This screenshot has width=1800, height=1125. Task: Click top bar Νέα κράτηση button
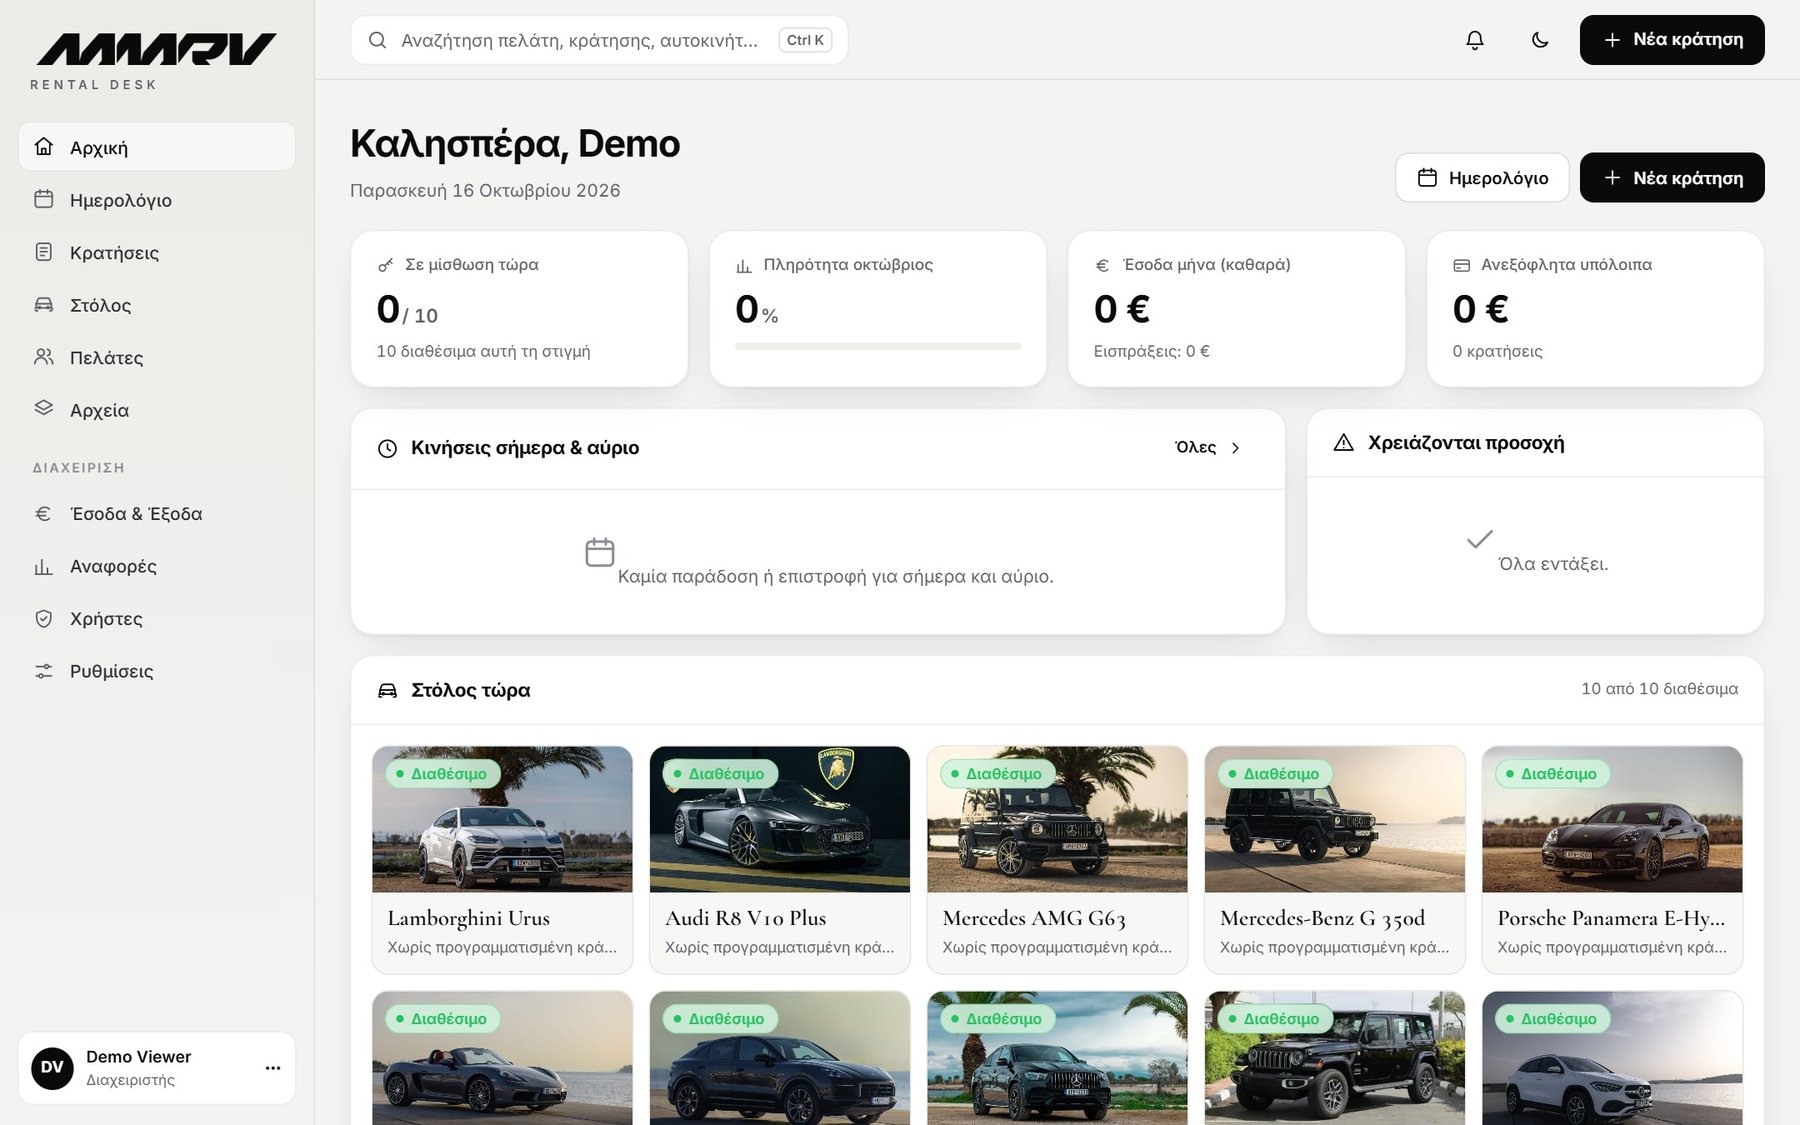tap(1672, 40)
